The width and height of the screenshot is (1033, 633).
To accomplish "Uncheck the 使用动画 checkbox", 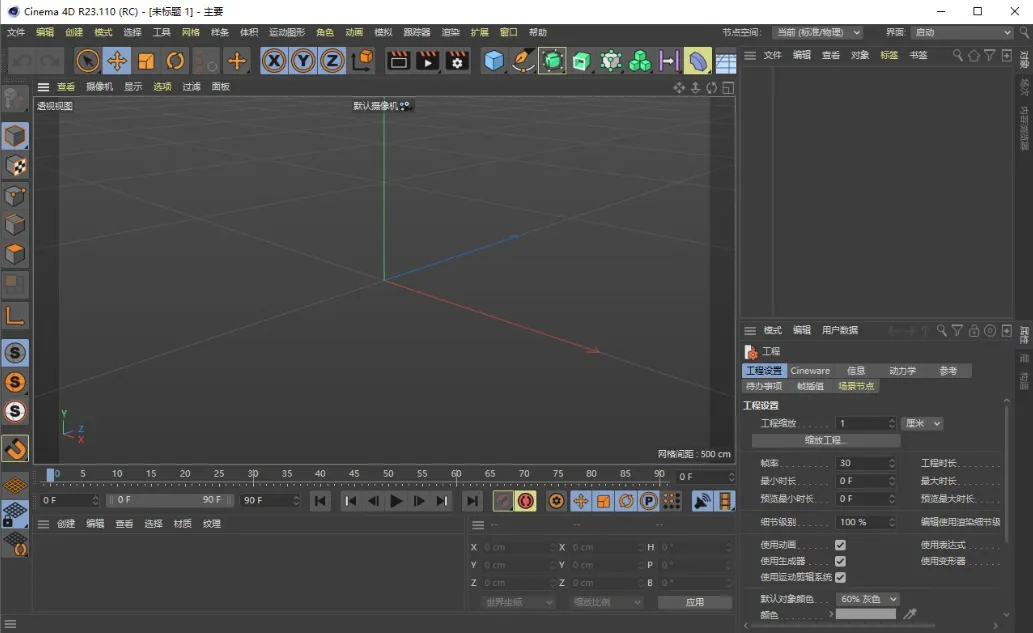I will [x=840, y=545].
